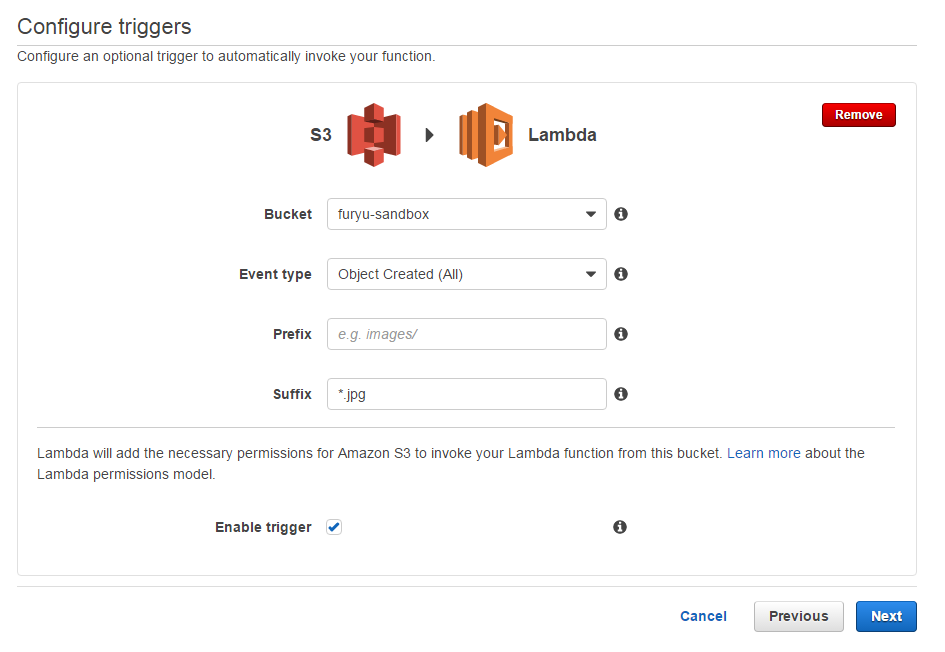Click into the Suffix field containing *.jpg
Screen dimensions: 945x652
click(466, 394)
